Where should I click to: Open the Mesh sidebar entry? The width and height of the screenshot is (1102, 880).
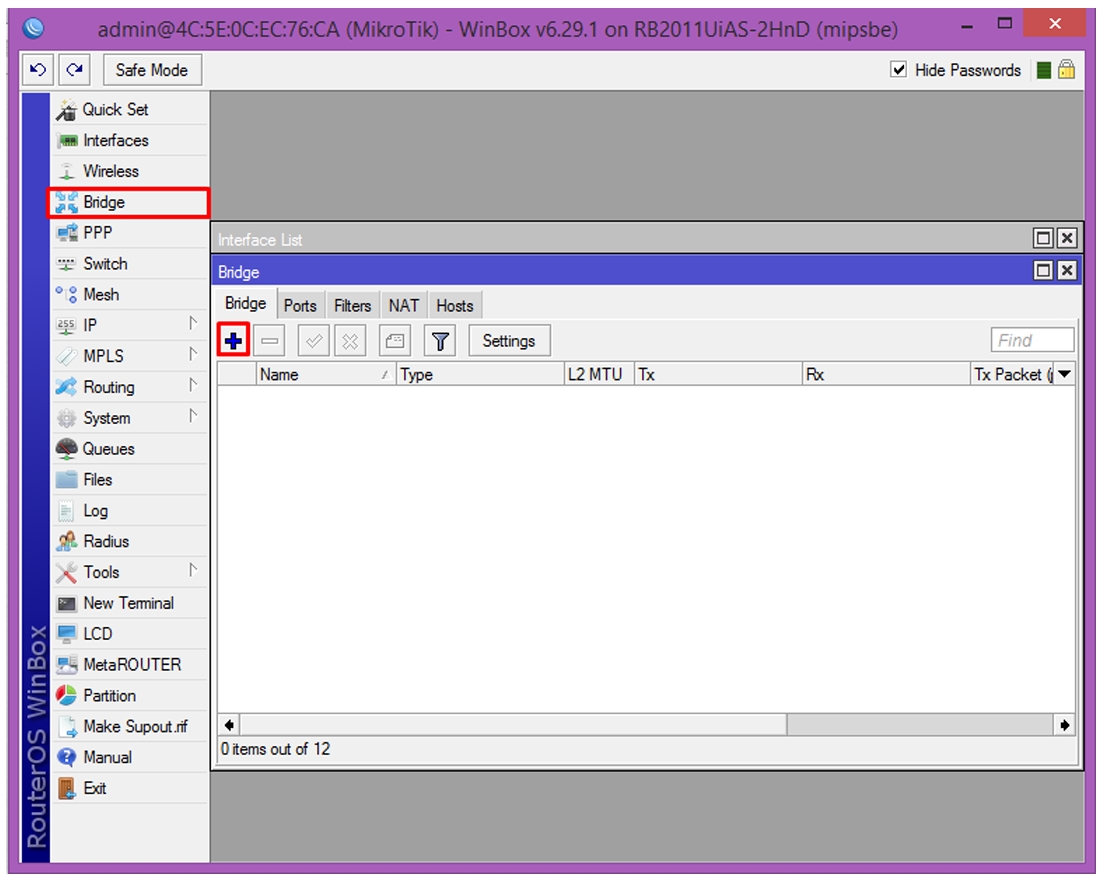(131, 295)
